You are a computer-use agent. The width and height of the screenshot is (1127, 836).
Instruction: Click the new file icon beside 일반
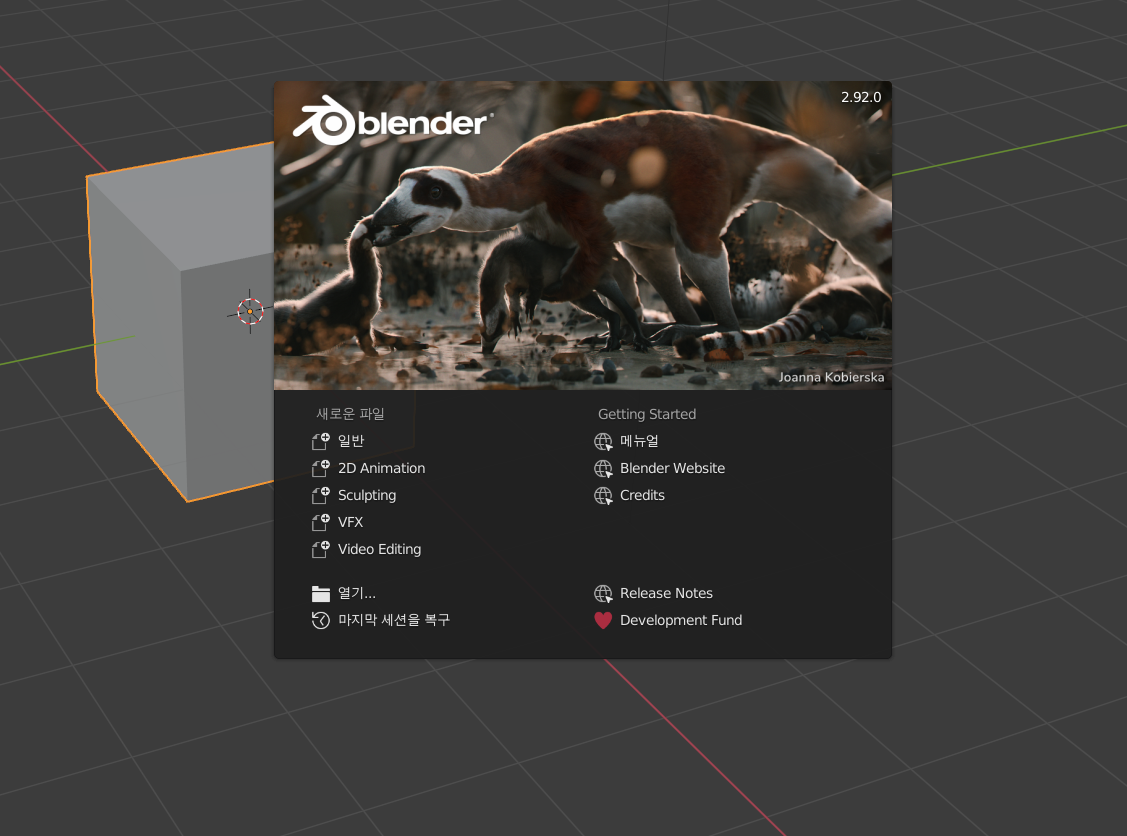320,441
